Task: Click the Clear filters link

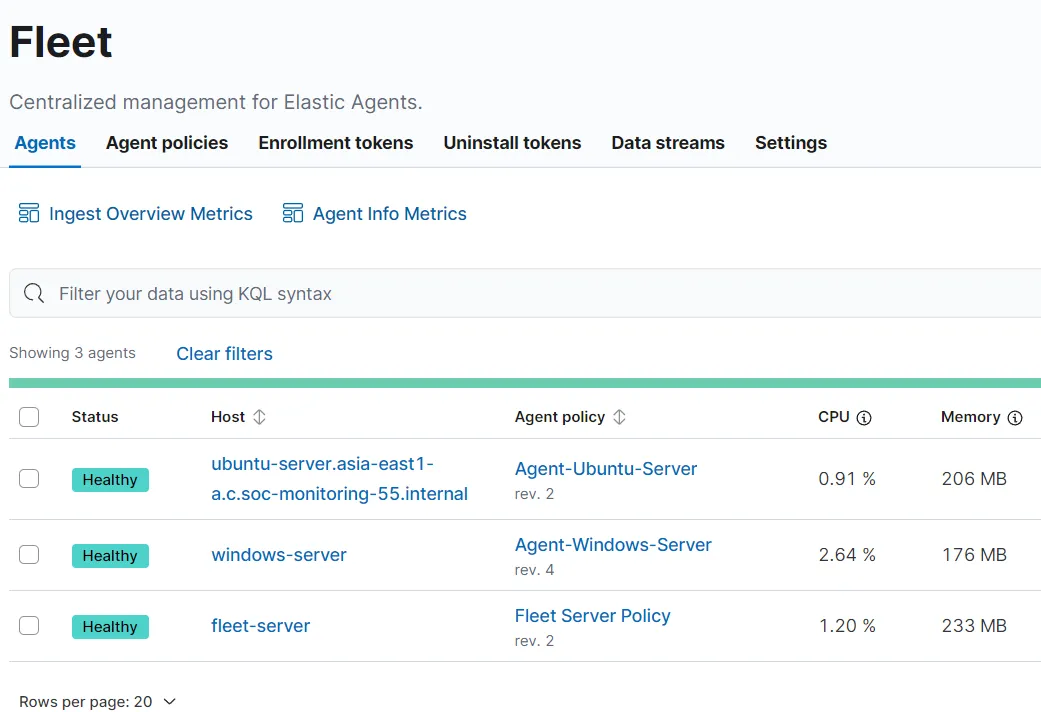Action: click(223, 353)
